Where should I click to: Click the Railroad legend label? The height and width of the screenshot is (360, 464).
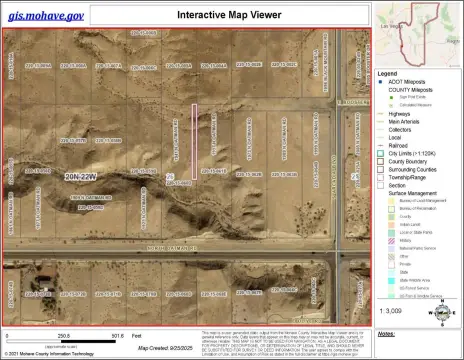tap(398, 146)
